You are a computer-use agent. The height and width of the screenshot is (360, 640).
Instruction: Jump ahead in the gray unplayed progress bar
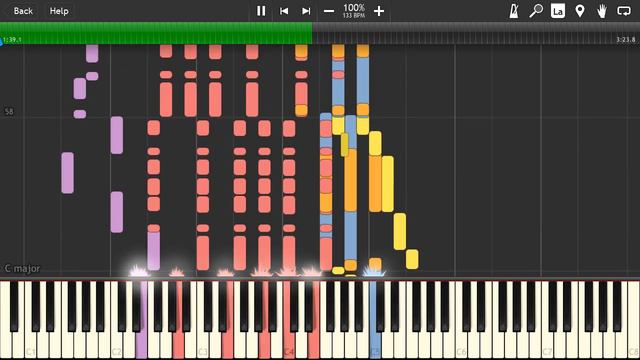point(476,33)
